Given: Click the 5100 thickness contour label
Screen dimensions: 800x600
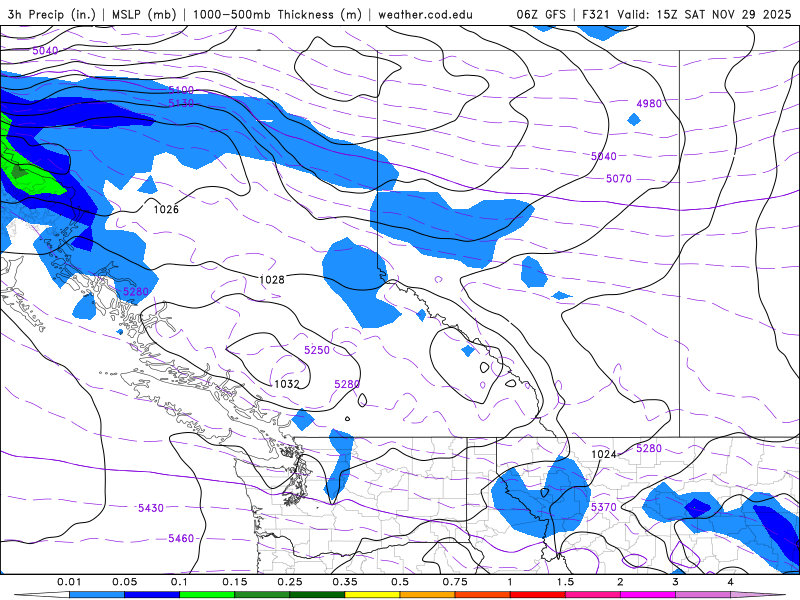Looking at the screenshot, I should click(181, 90).
